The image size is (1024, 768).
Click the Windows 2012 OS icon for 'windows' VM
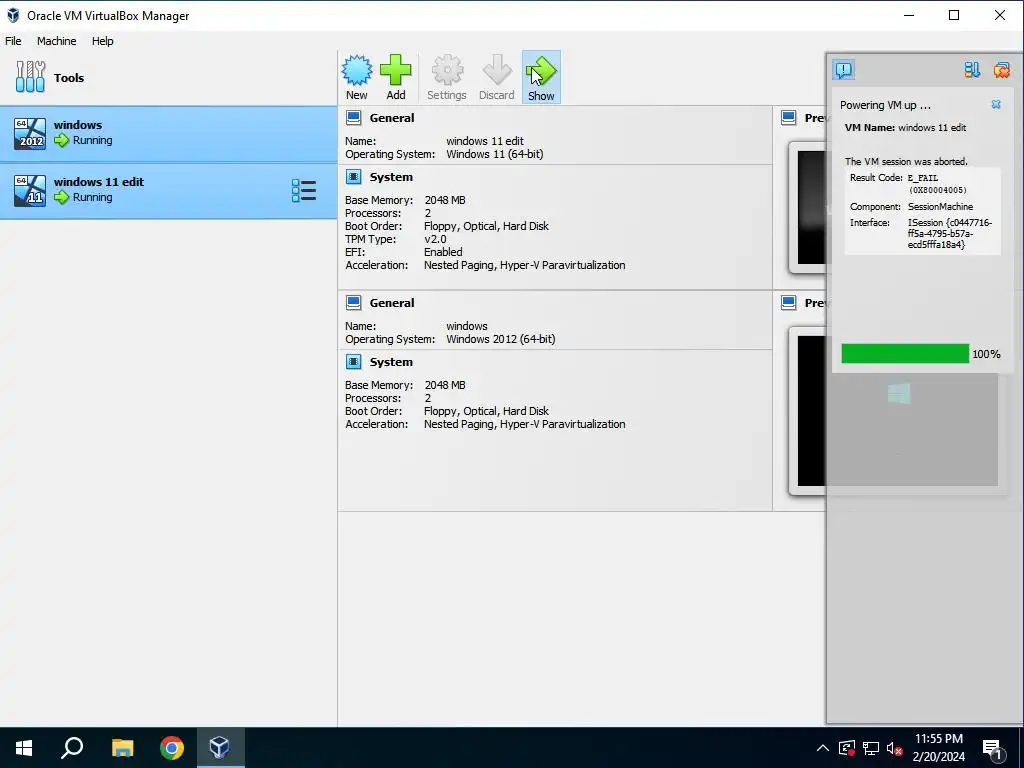(x=30, y=134)
